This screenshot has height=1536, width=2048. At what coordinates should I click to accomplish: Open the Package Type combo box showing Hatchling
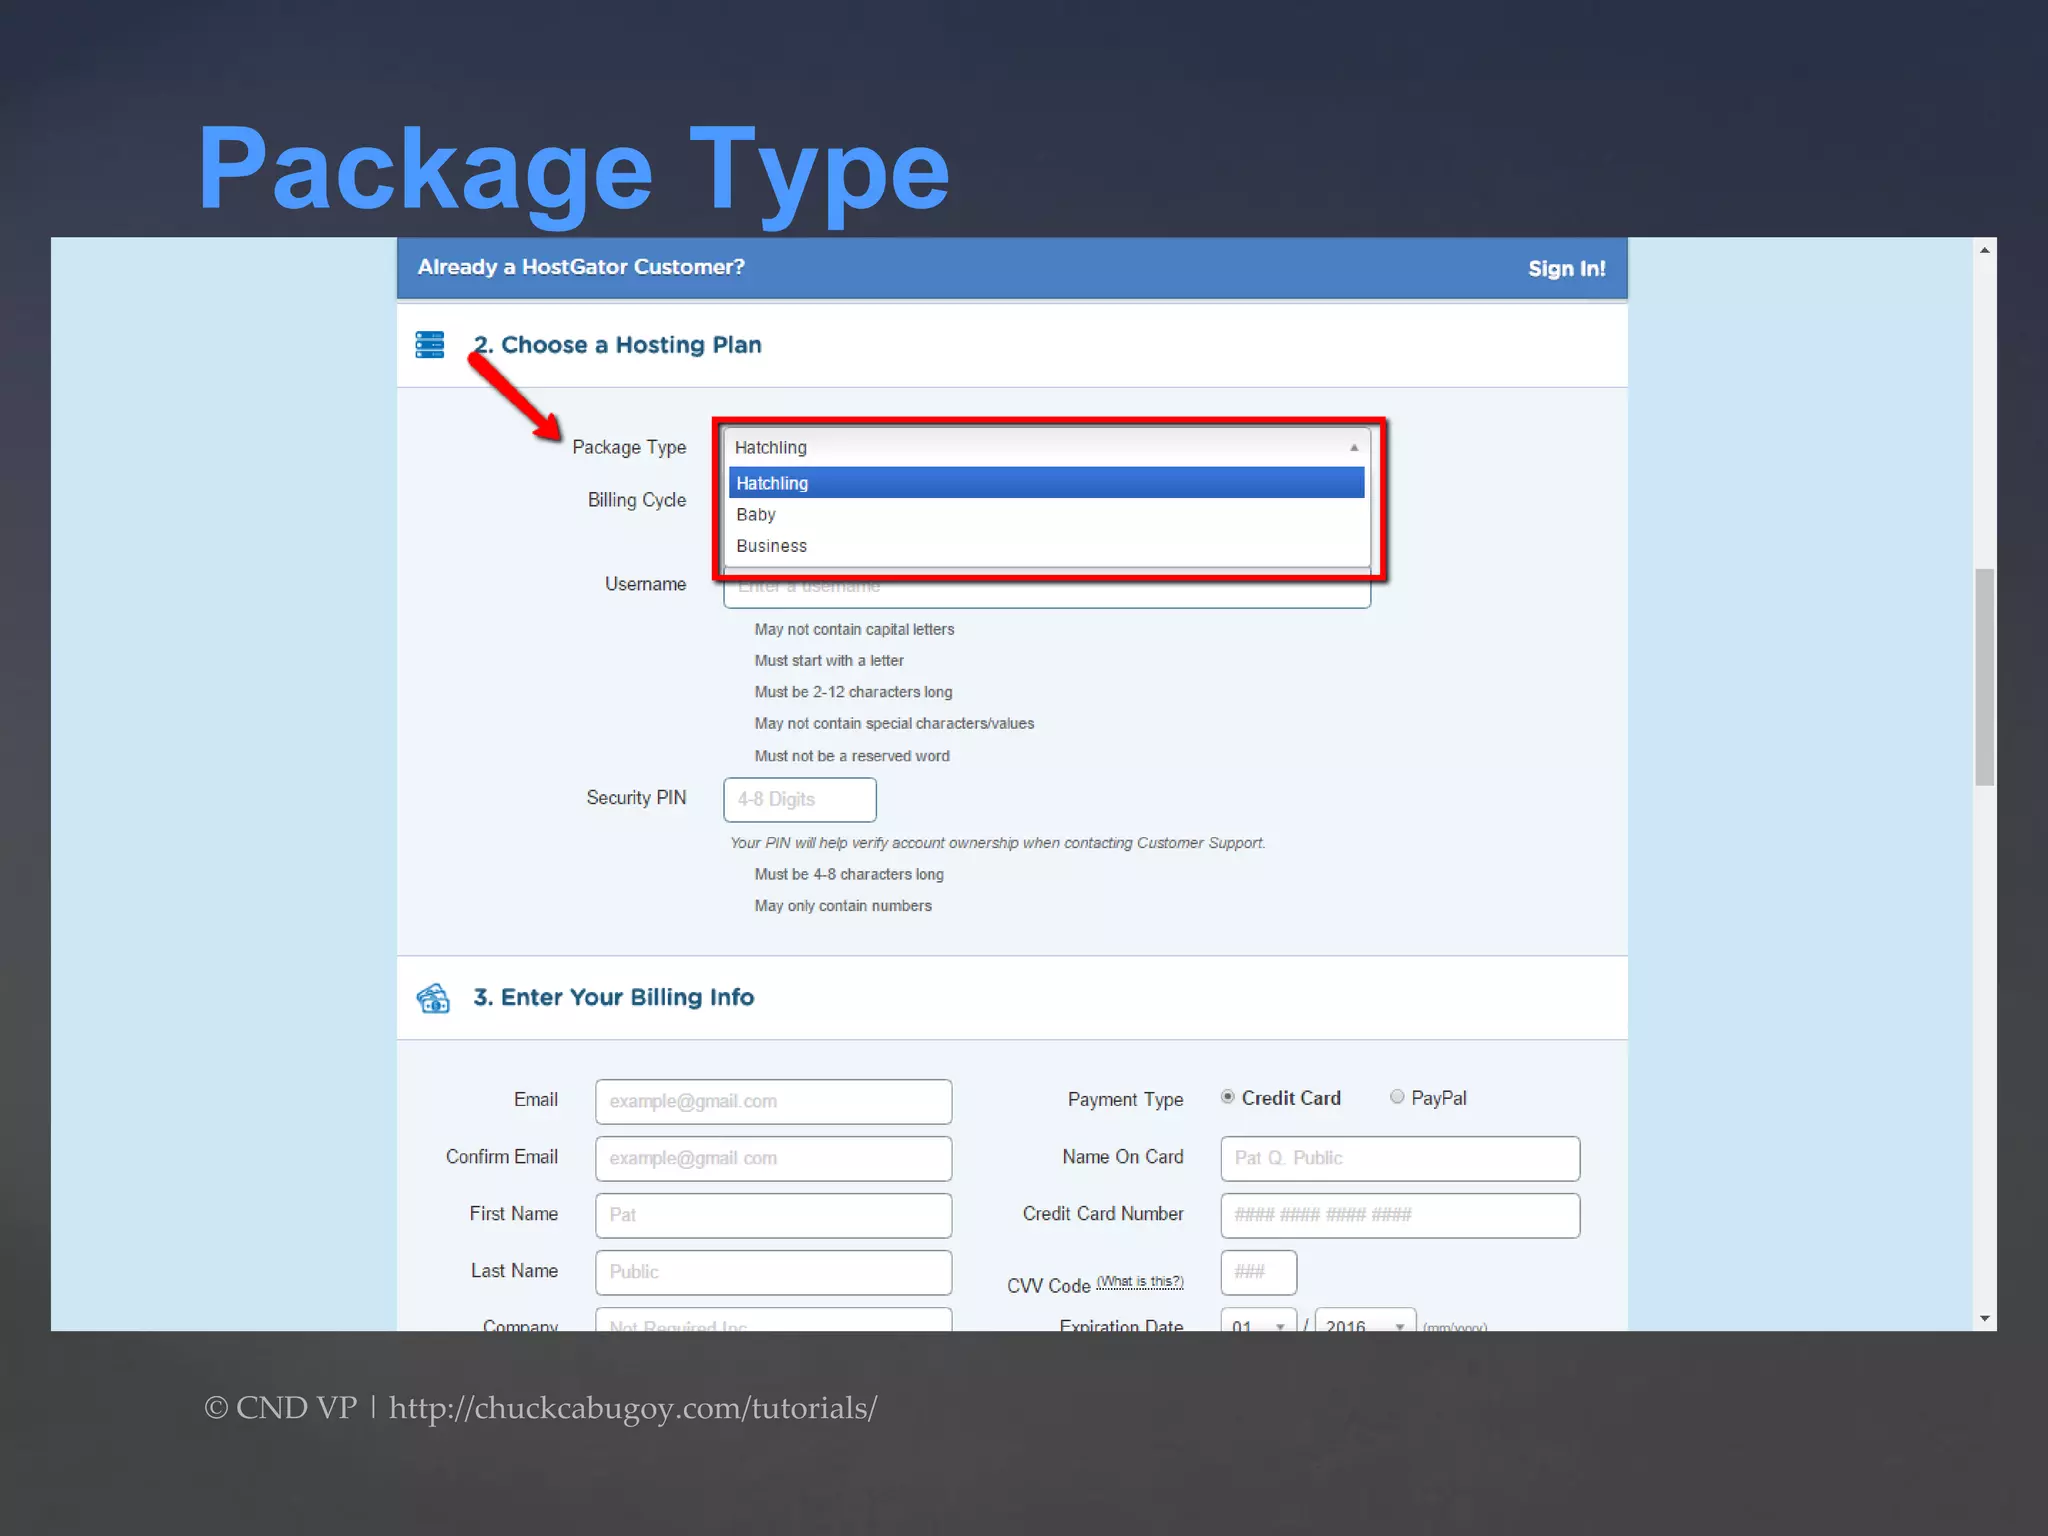click(x=1046, y=448)
